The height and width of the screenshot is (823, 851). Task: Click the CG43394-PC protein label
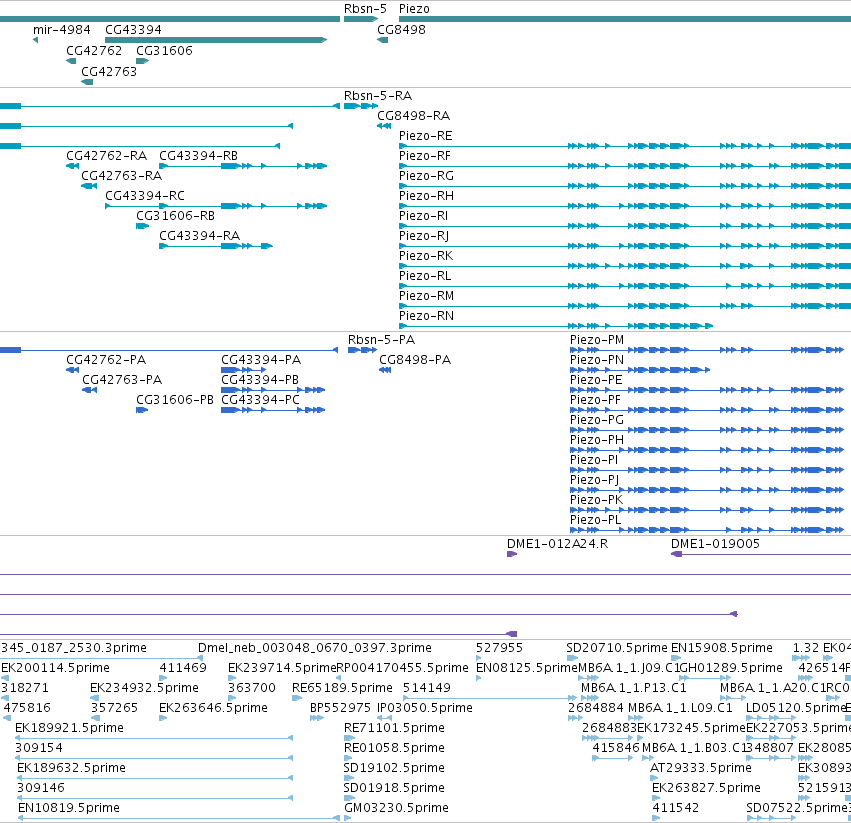tap(261, 400)
